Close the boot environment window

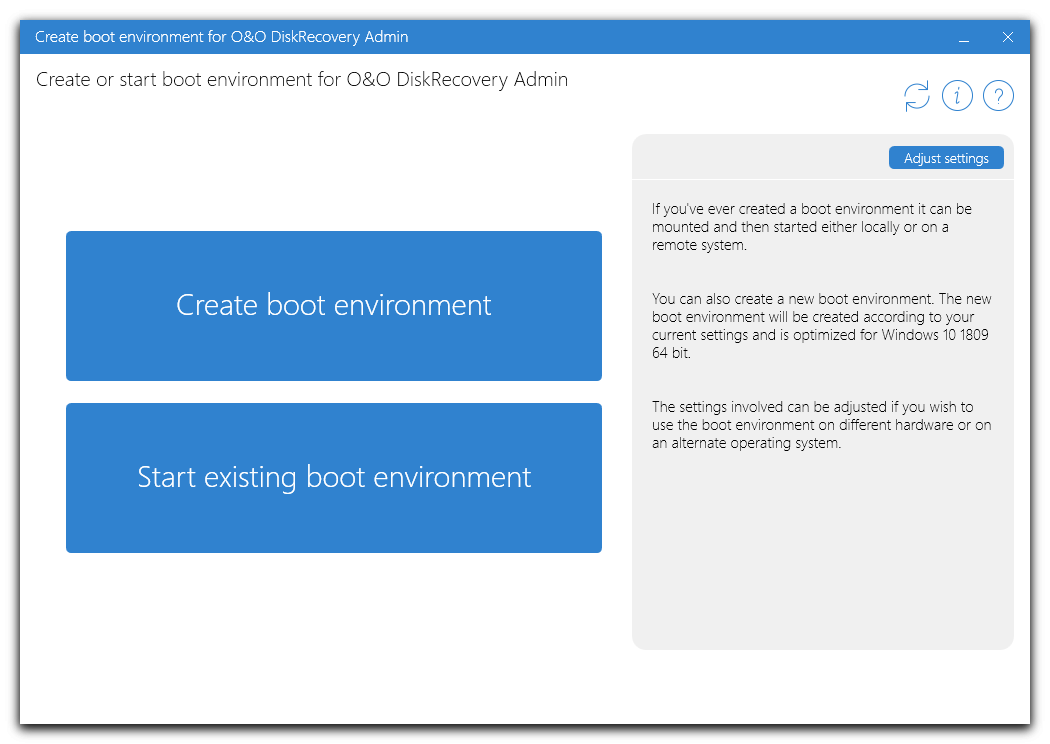[1007, 38]
